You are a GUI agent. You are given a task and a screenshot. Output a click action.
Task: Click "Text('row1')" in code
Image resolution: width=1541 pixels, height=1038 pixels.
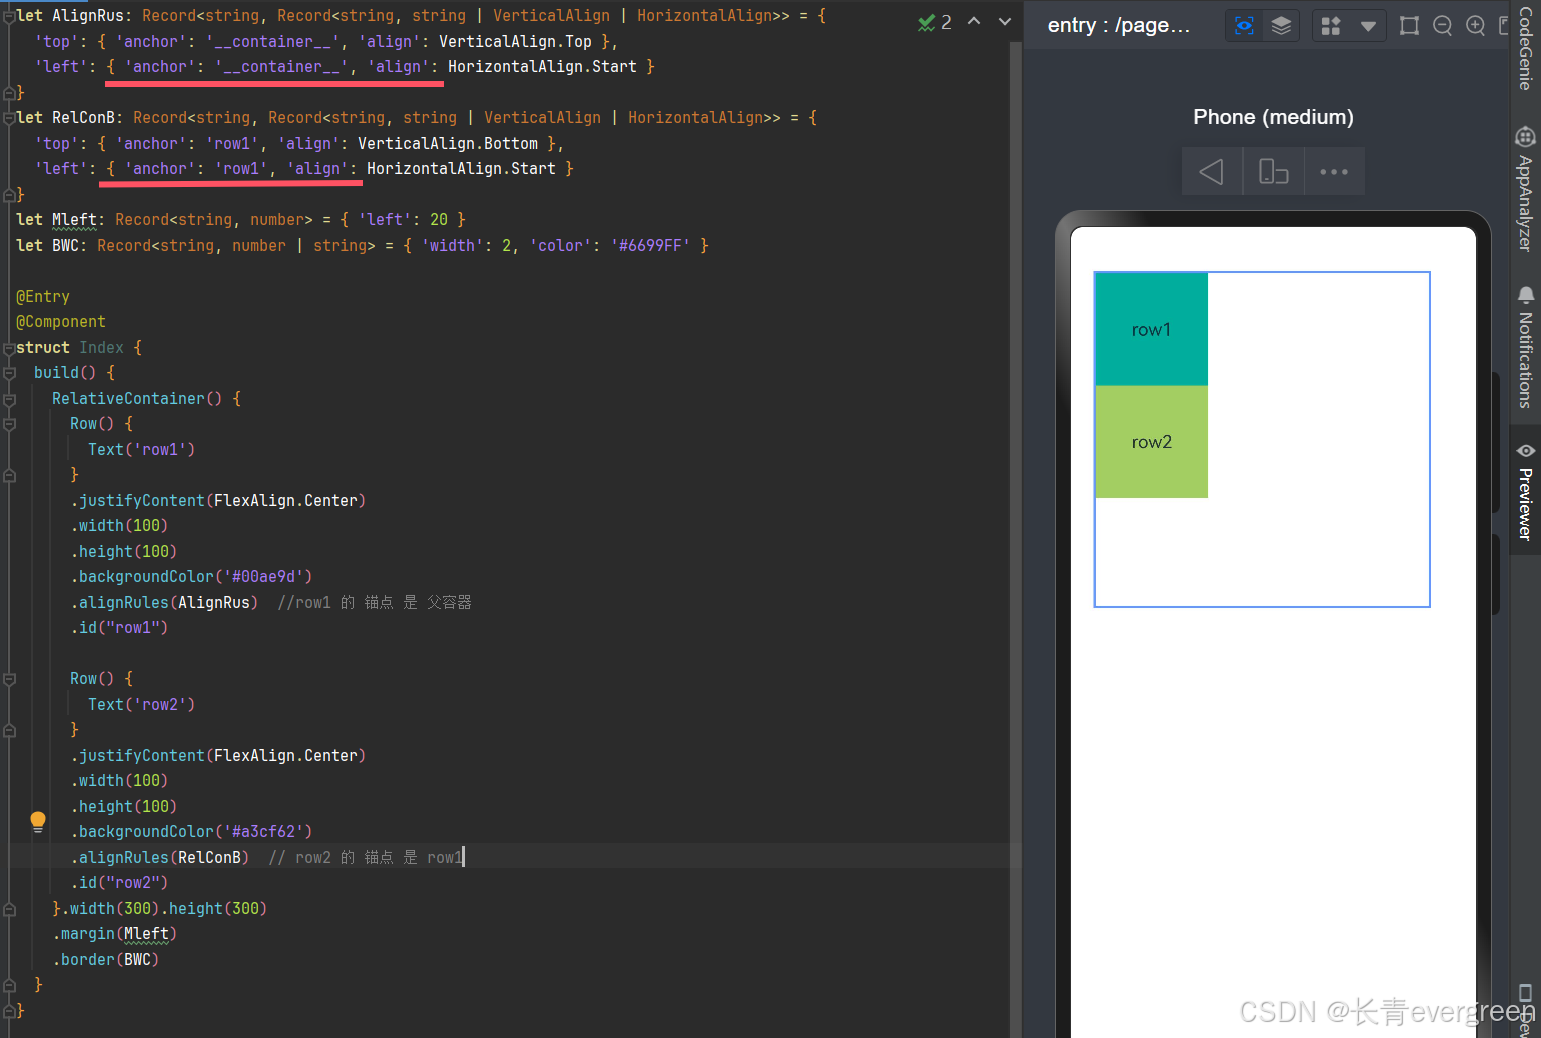click(142, 449)
